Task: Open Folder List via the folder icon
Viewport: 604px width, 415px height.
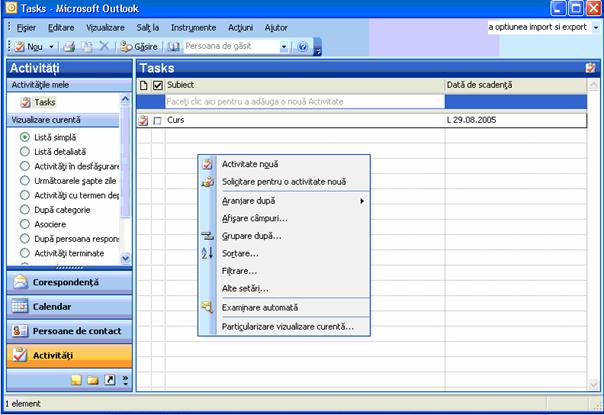Action: pos(92,380)
